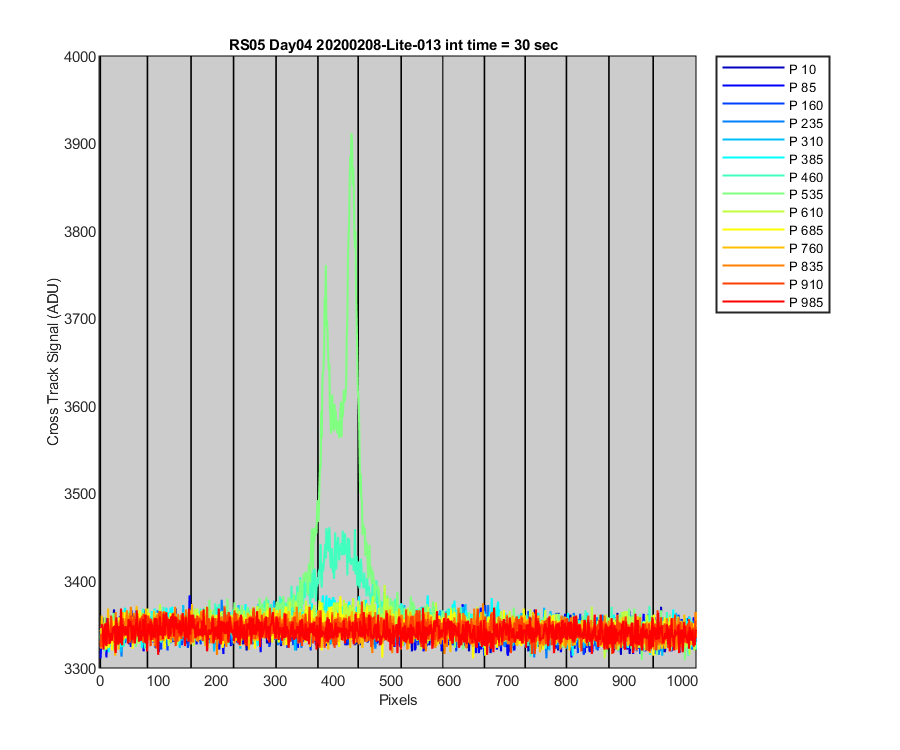
Task: Click legend entry P 760
Action: tap(773, 248)
